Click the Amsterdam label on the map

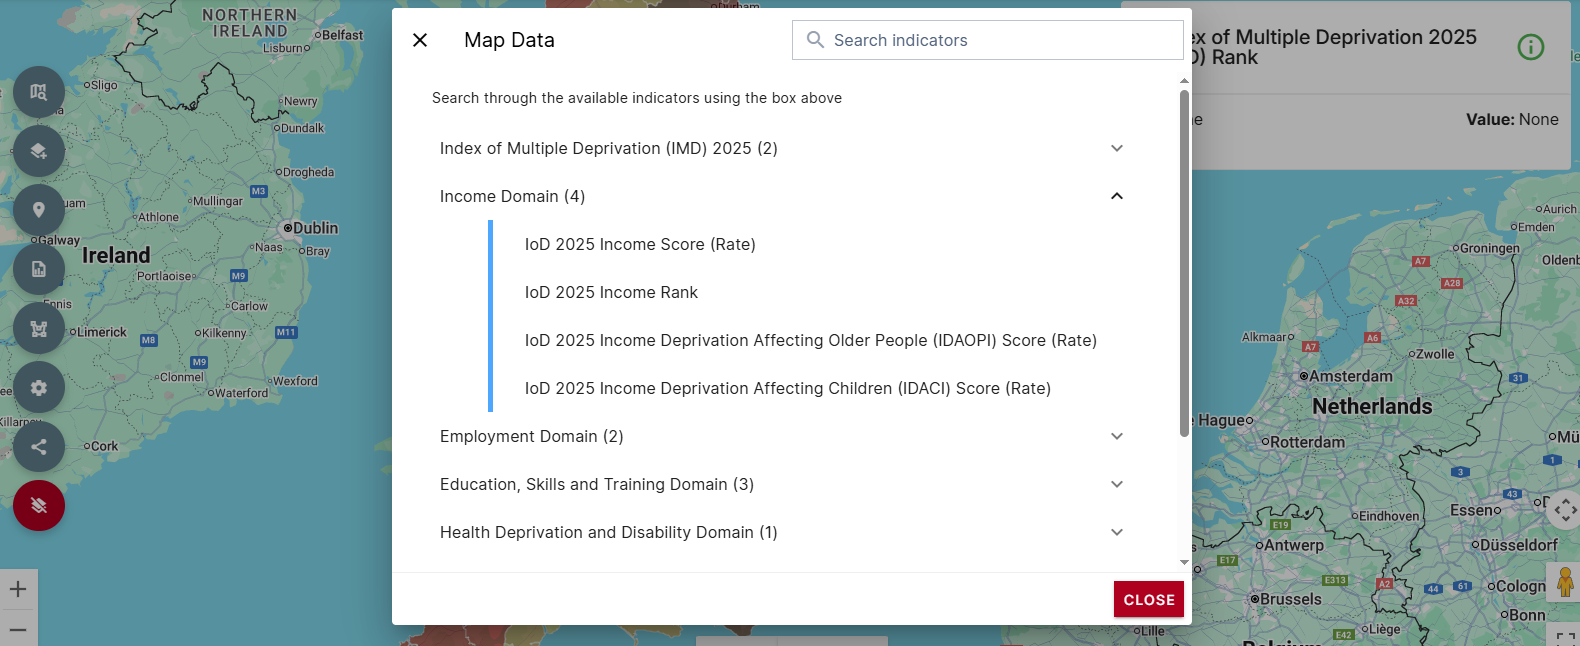coord(1350,376)
